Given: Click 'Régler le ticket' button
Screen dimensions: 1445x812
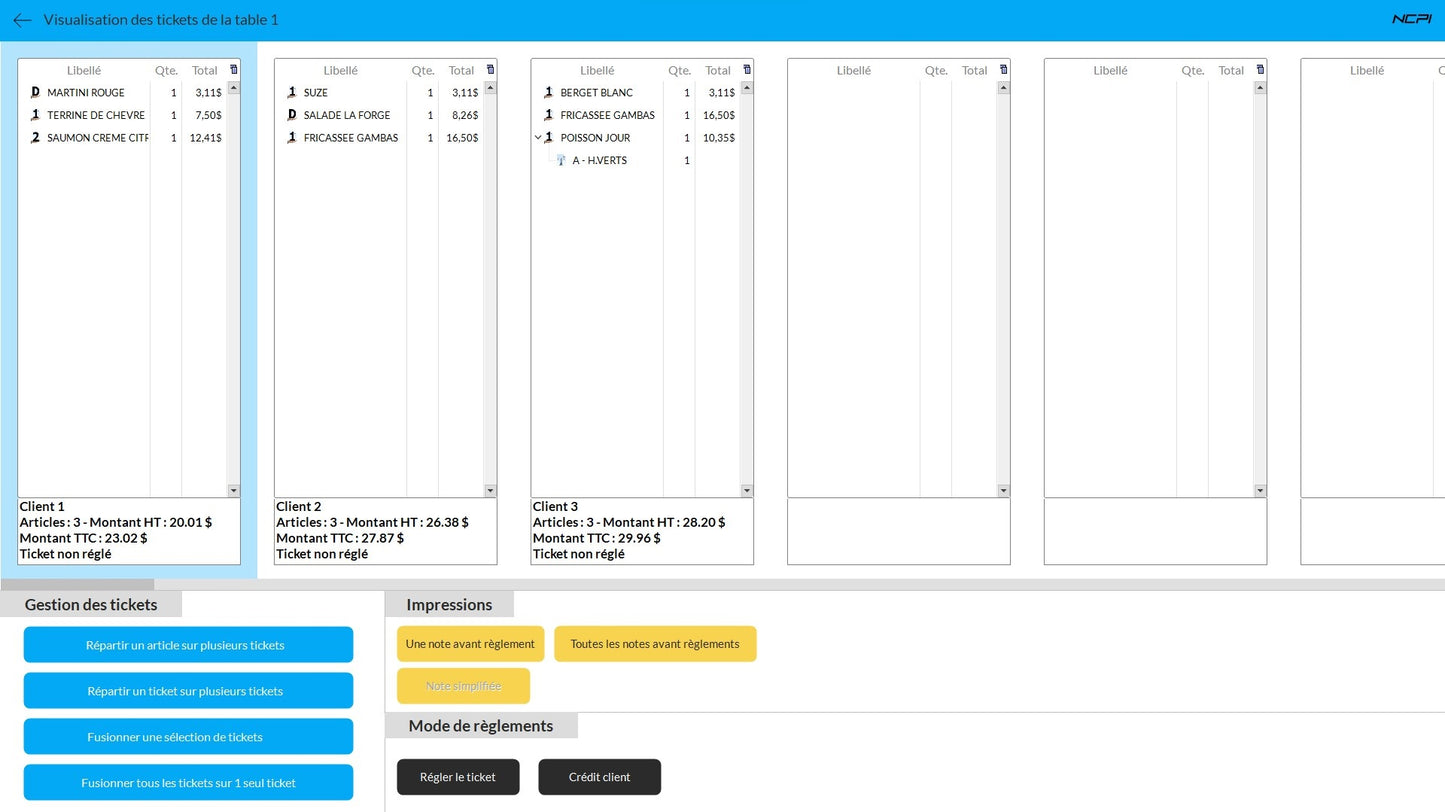Looking at the screenshot, I should pos(458,777).
